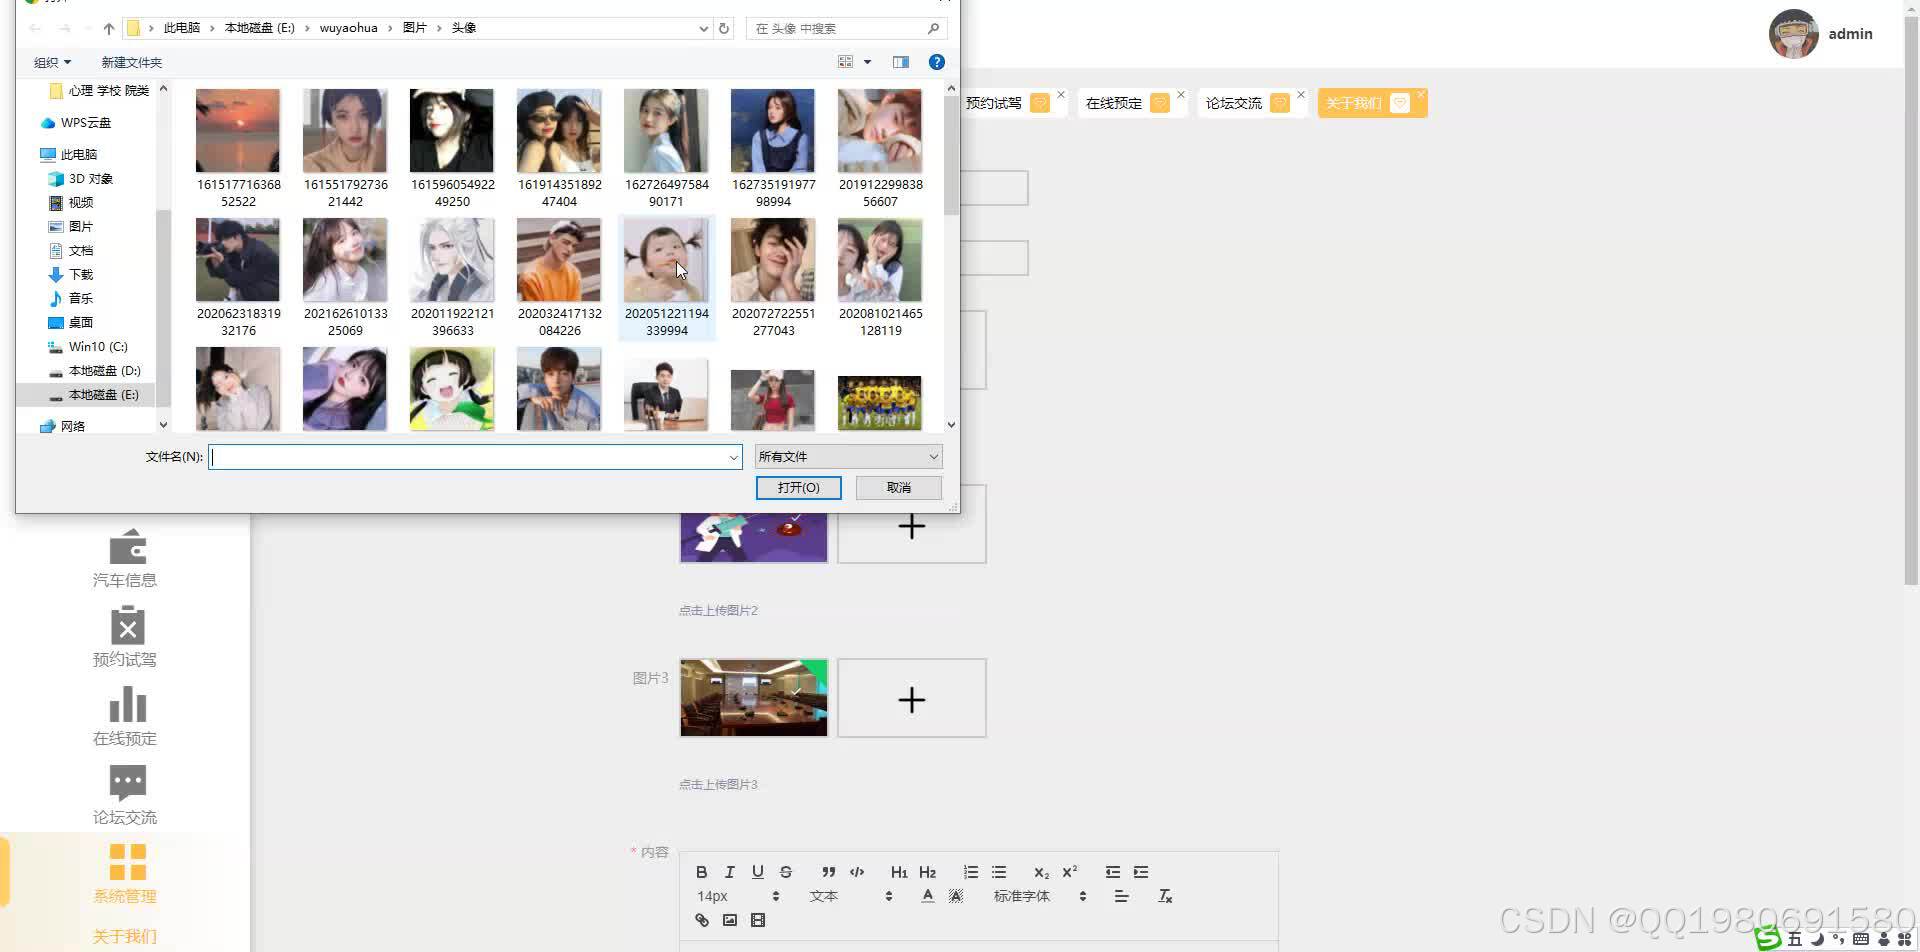This screenshot has height=952, width=1920.
Task: Insert a code block in the editor
Action: click(x=856, y=872)
